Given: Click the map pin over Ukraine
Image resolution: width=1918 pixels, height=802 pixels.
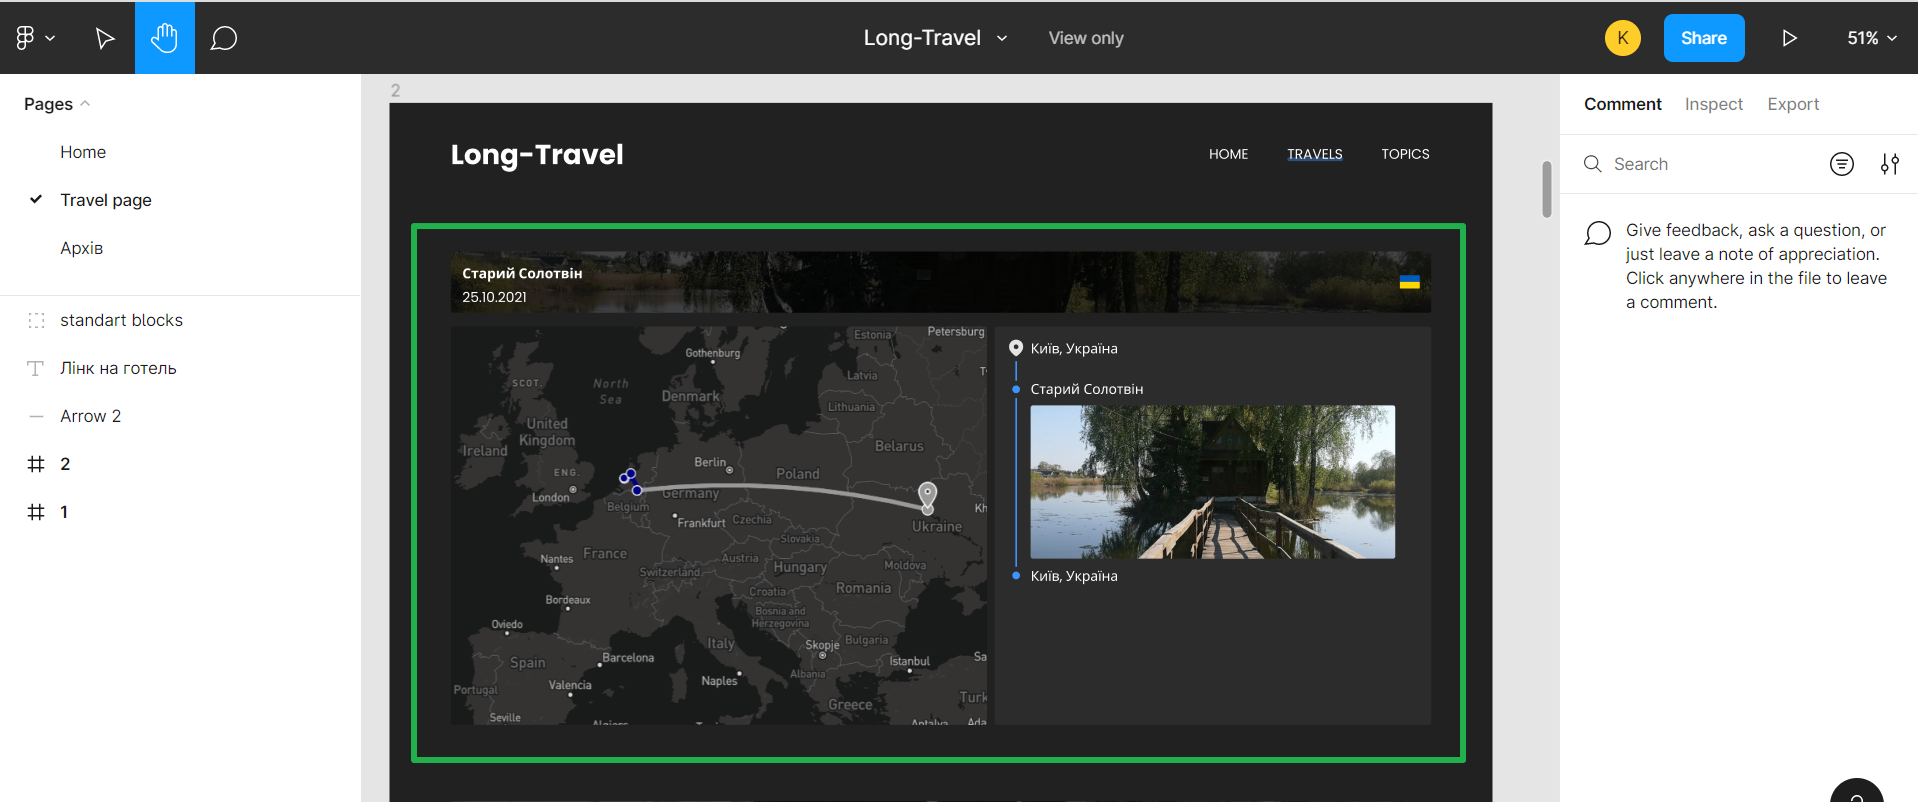Looking at the screenshot, I should [928, 497].
